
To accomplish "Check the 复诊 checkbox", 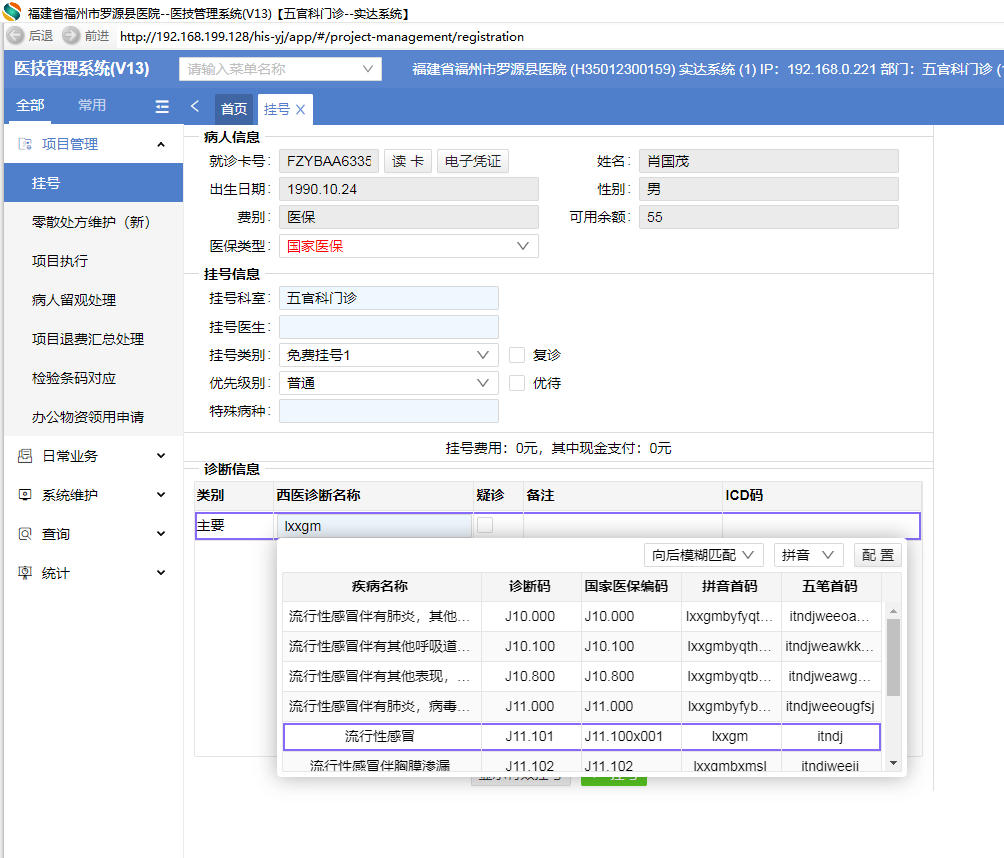I will pos(517,355).
